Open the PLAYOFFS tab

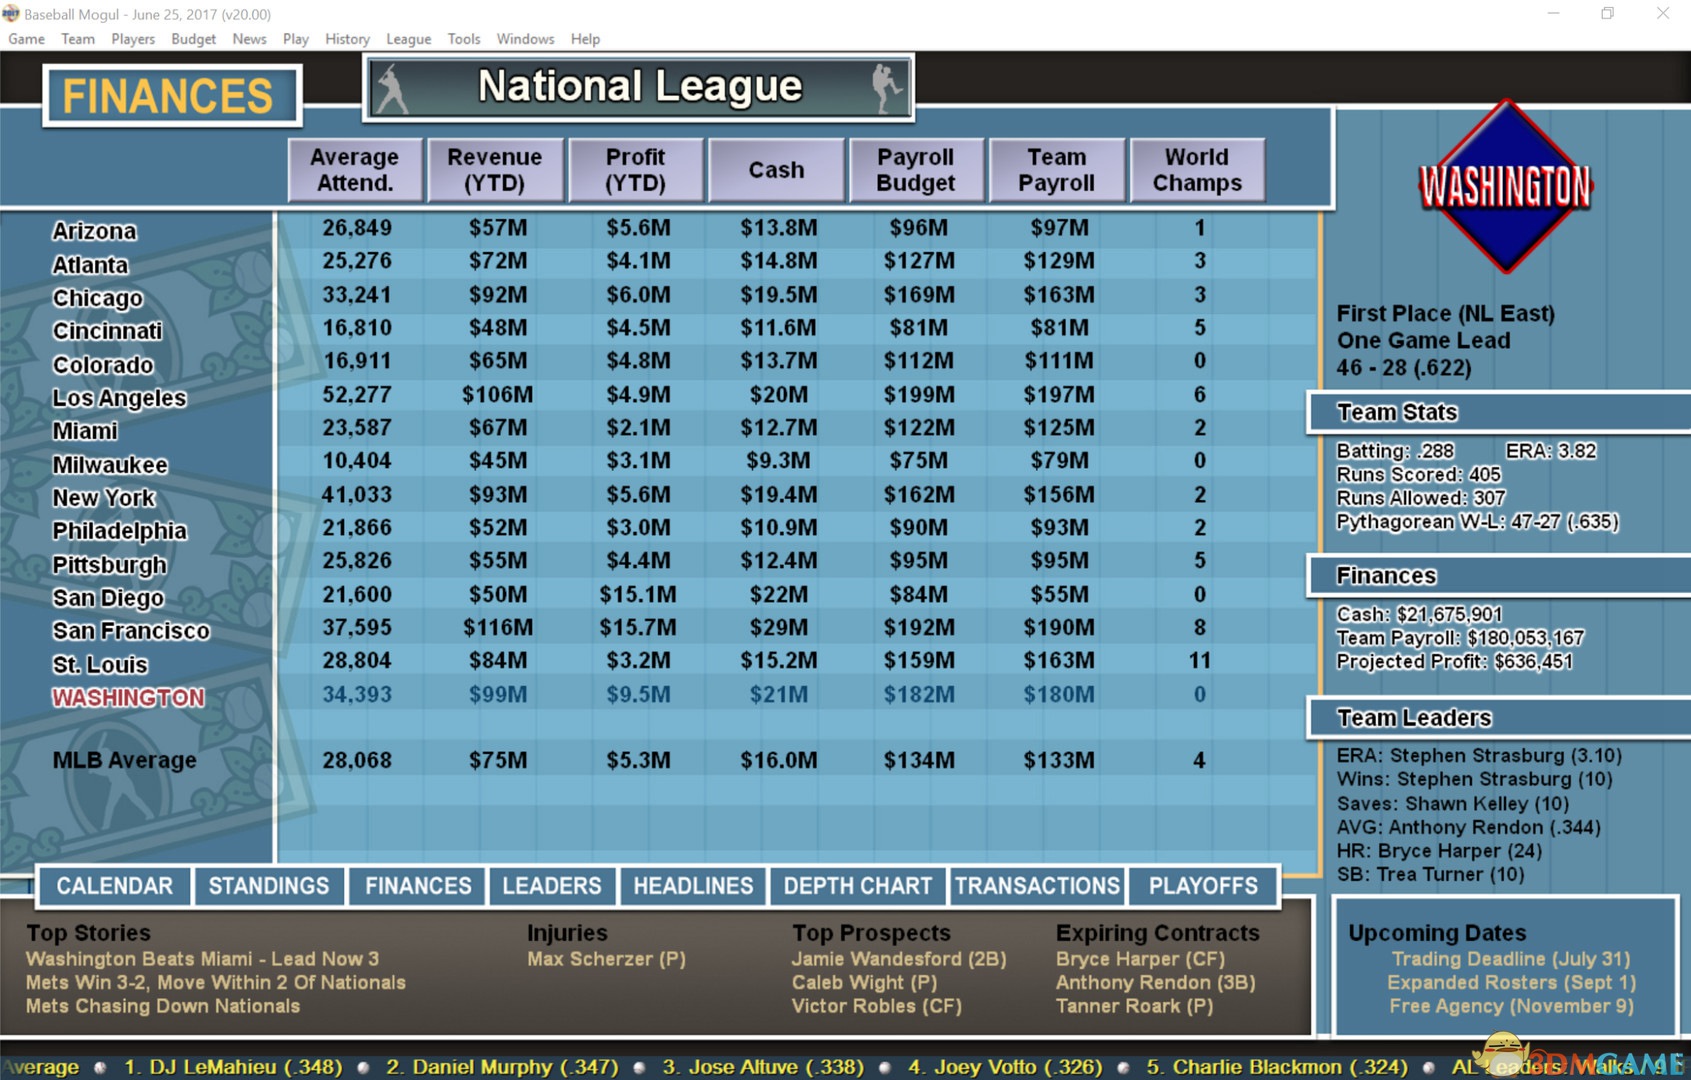(1203, 886)
